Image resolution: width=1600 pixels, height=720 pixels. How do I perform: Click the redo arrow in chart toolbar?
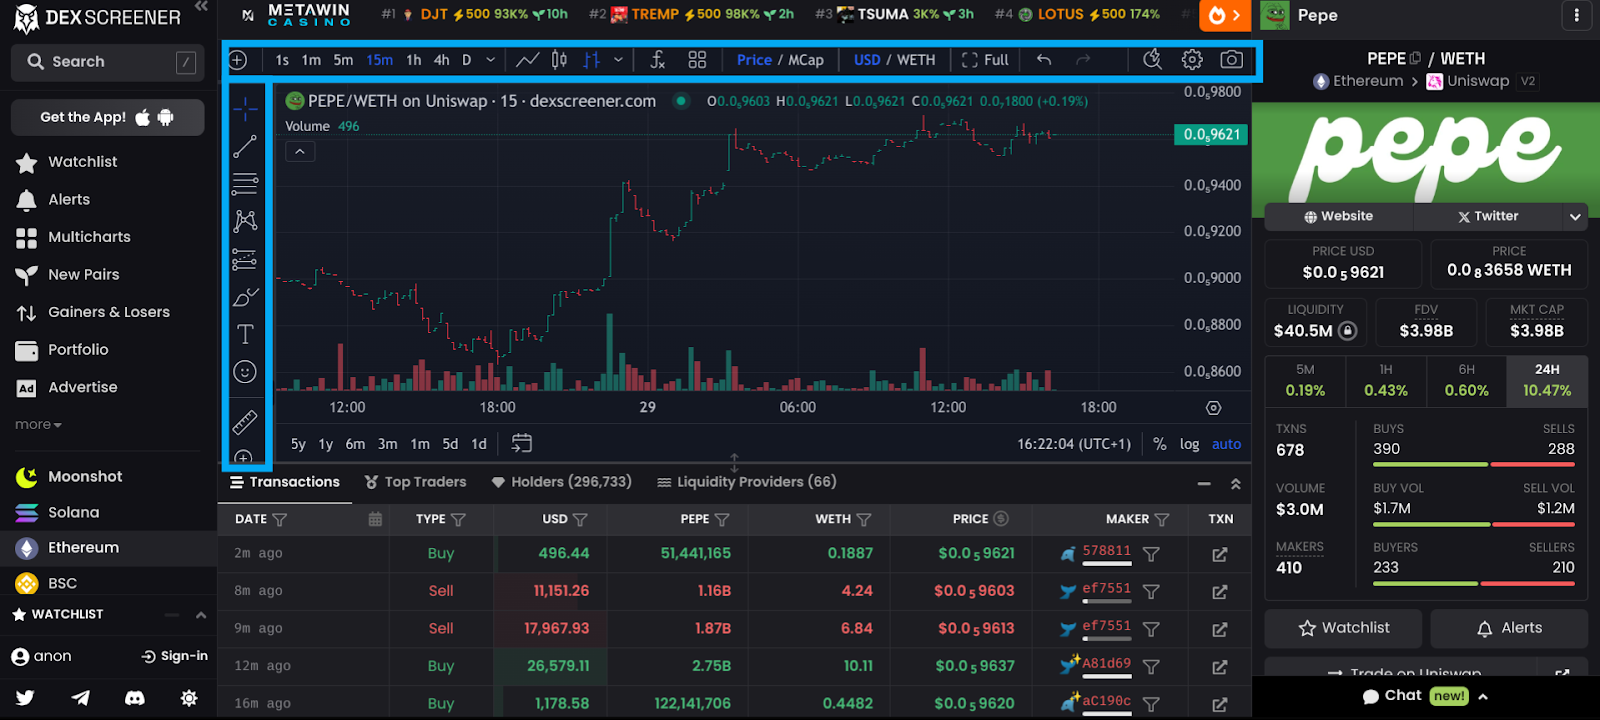1083,60
